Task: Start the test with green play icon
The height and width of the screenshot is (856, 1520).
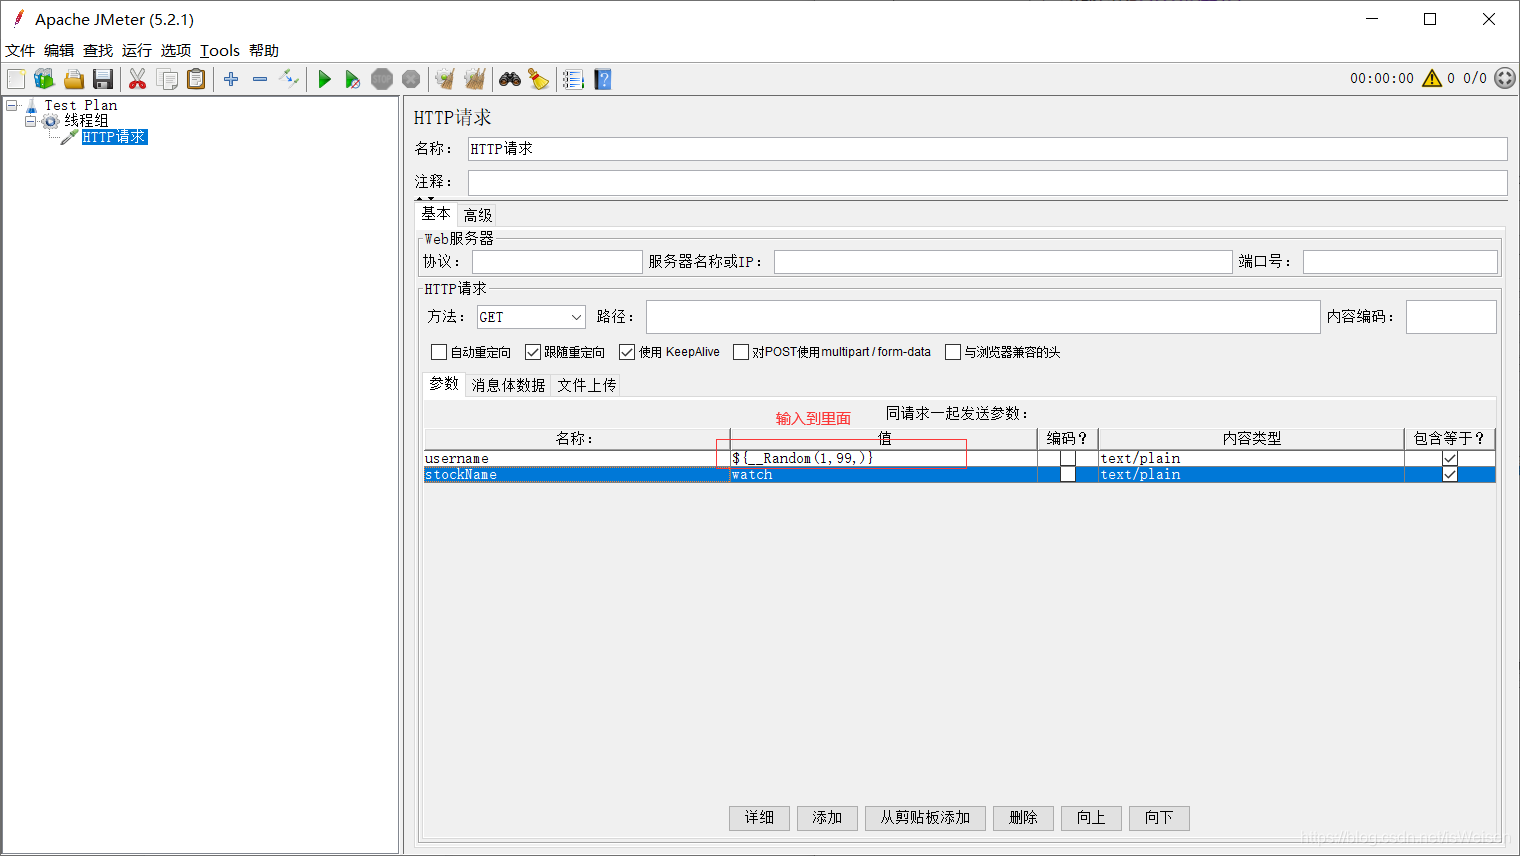Action: tap(324, 79)
